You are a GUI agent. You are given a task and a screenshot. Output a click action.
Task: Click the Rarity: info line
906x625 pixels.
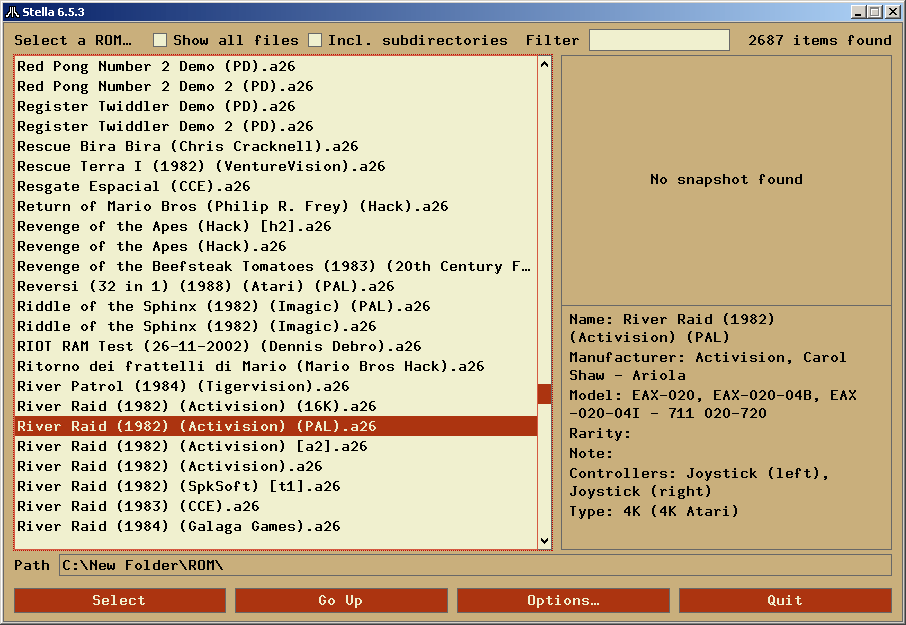pyautogui.click(x=600, y=434)
